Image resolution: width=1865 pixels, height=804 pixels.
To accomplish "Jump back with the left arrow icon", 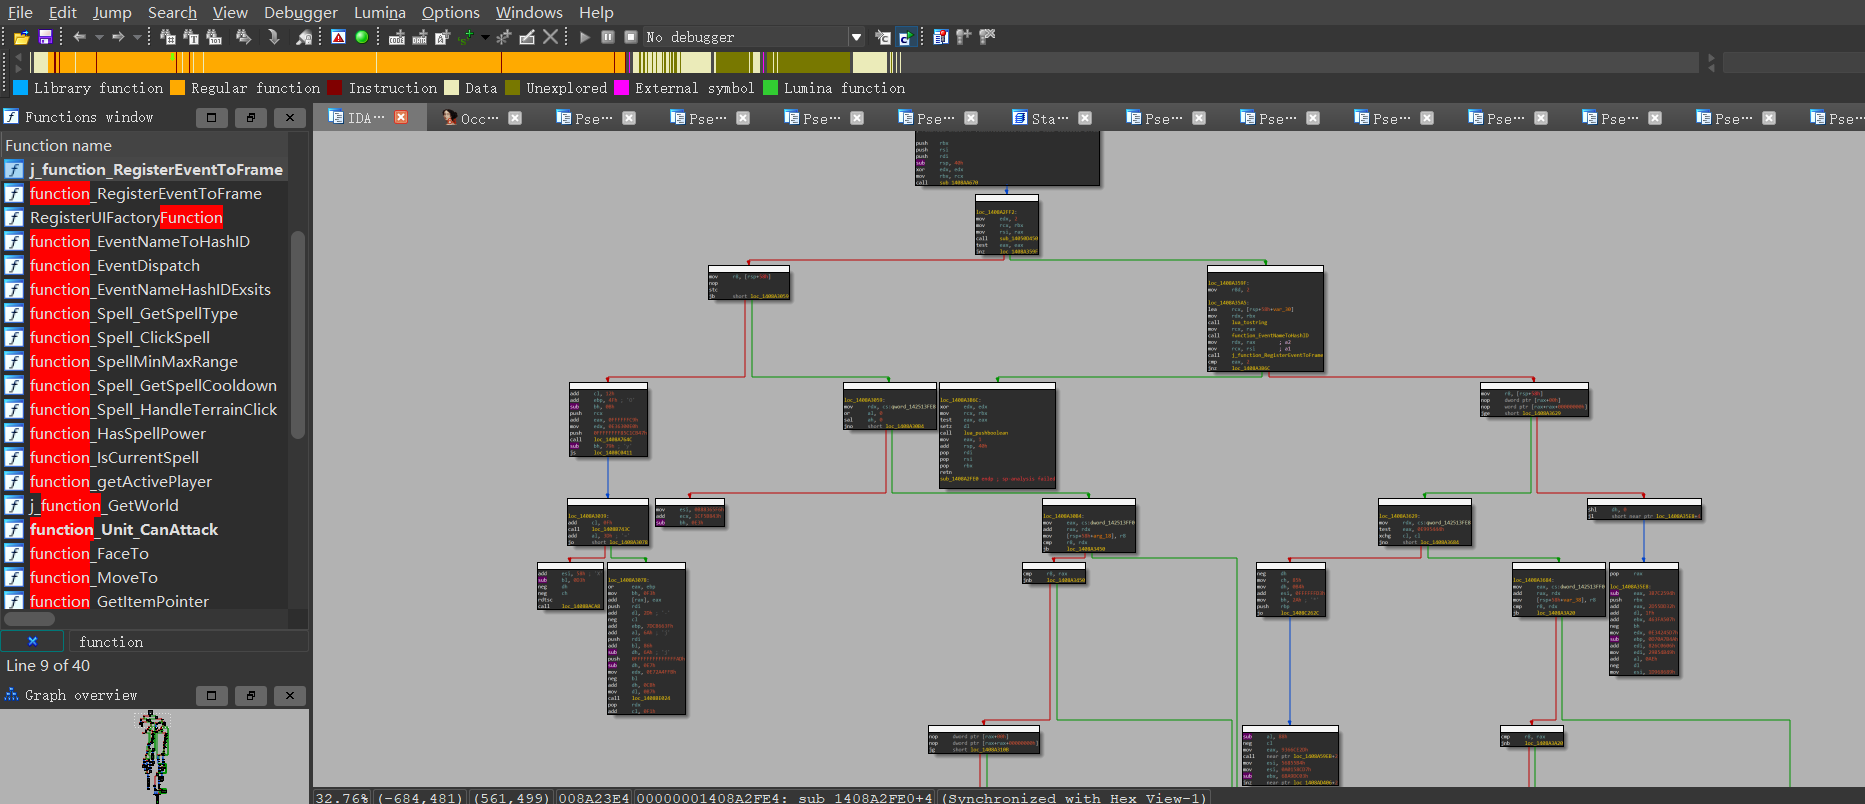I will (79, 37).
